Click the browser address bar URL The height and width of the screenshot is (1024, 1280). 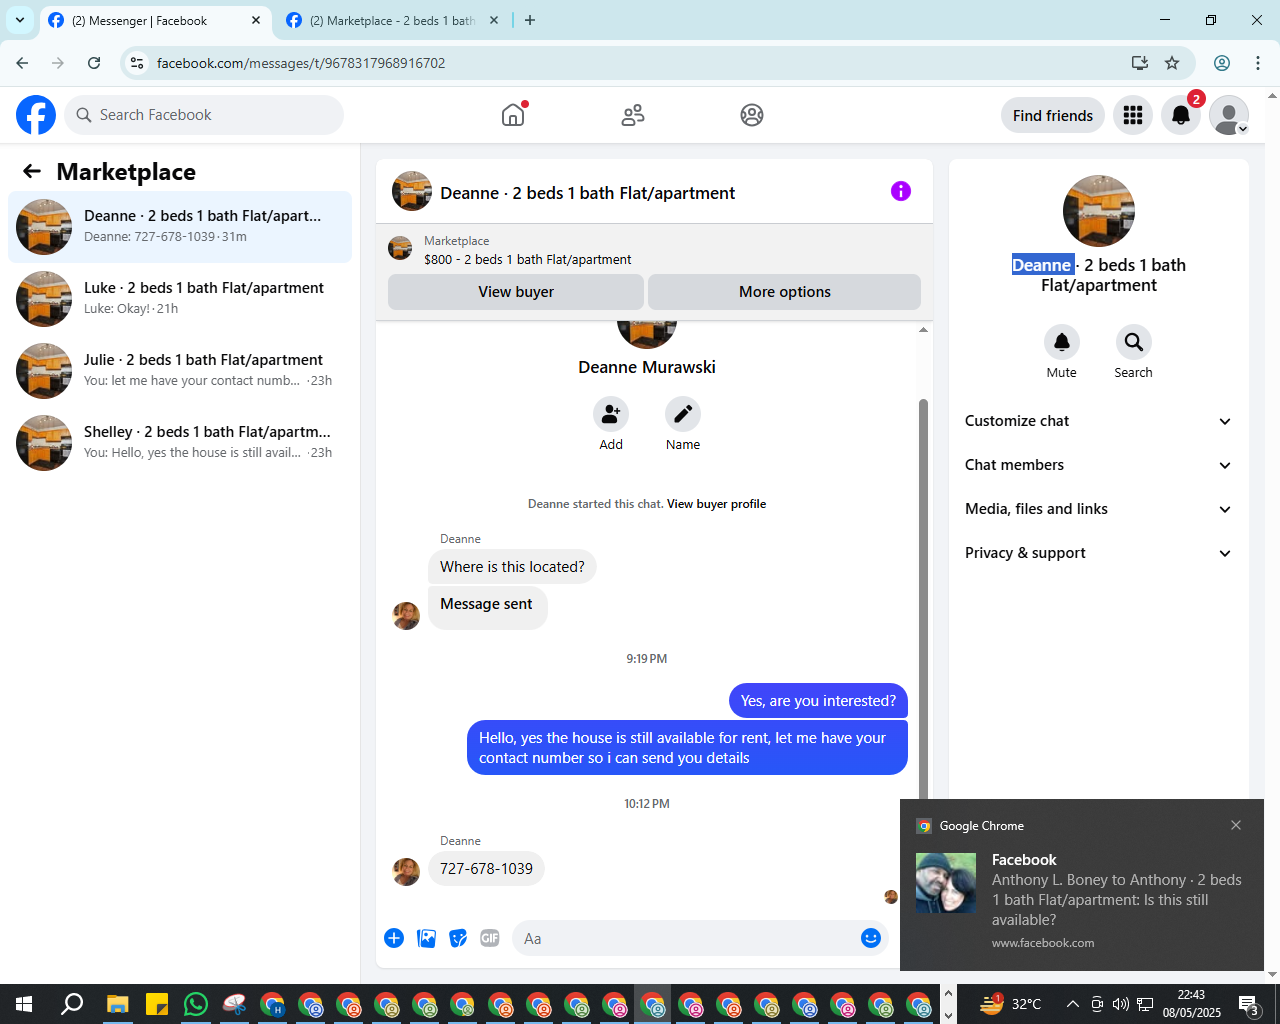(x=301, y=63)
